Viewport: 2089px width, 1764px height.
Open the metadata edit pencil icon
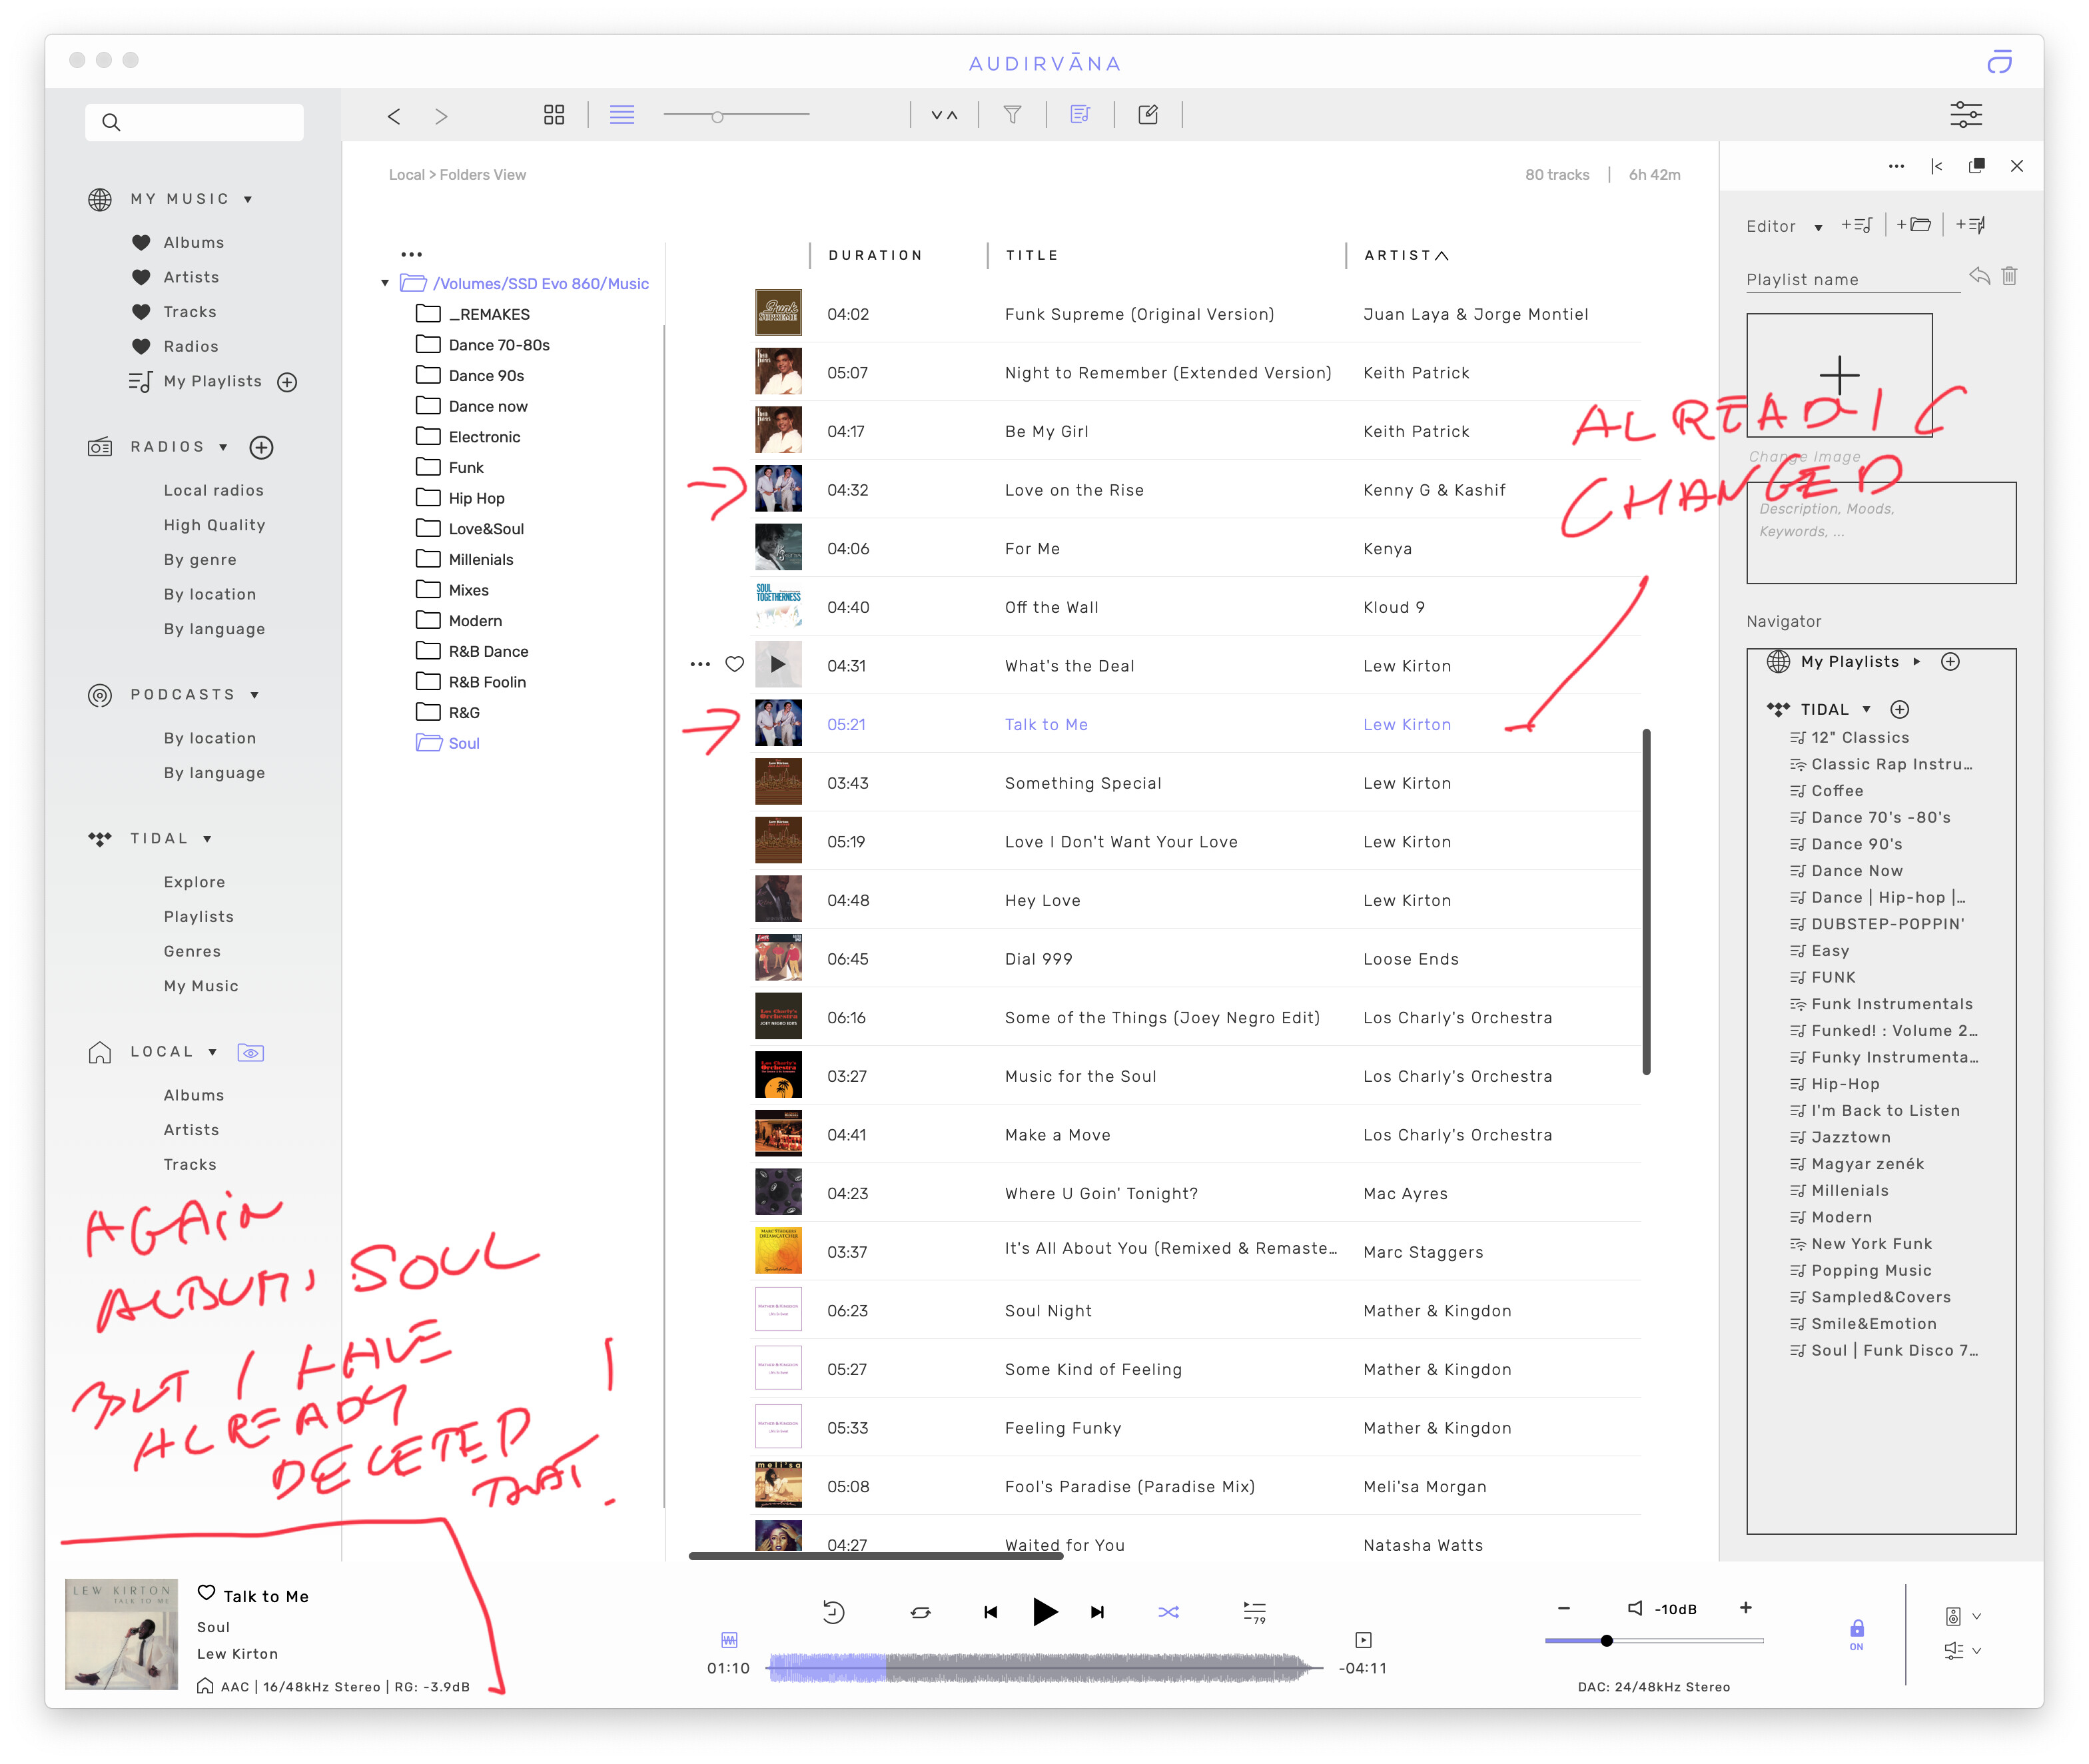[1147, 115]
